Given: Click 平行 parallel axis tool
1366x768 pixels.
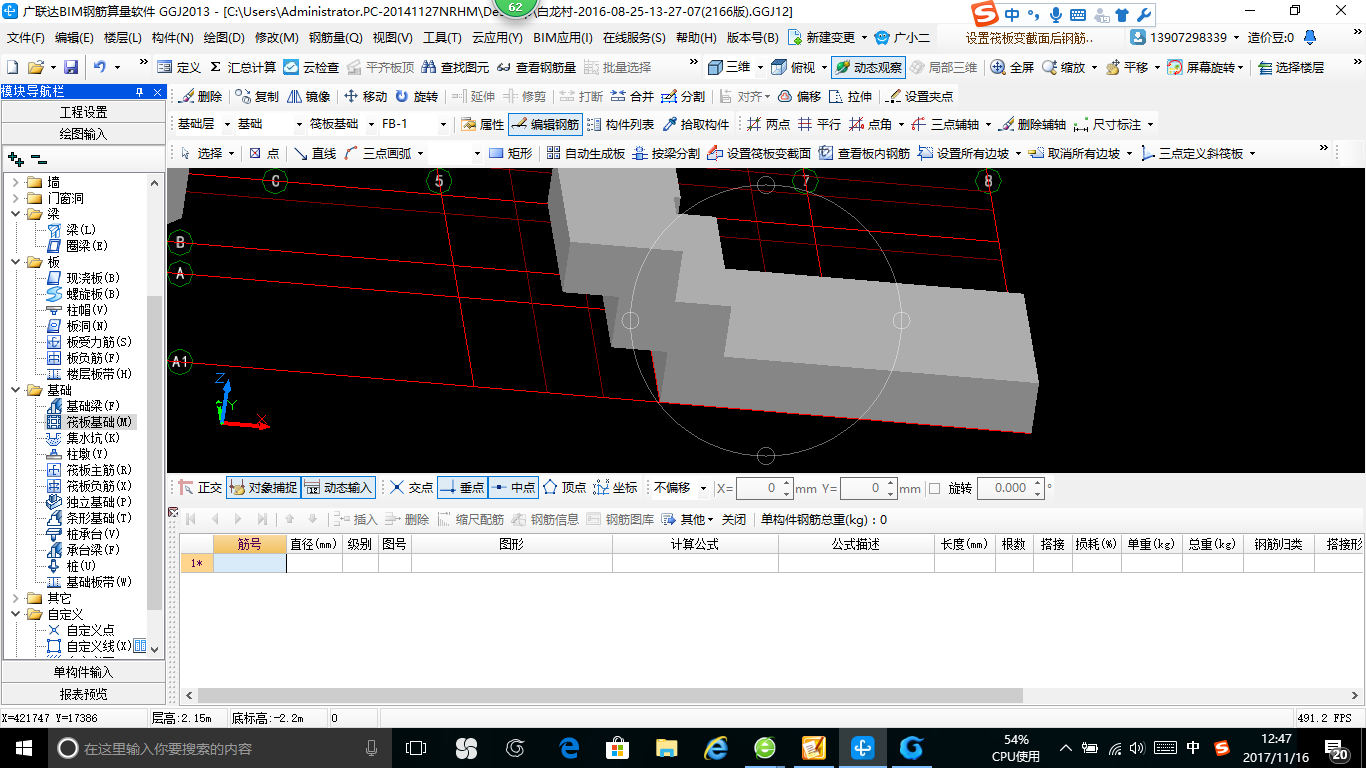Looking at the screenshot, I should [819, 125].
